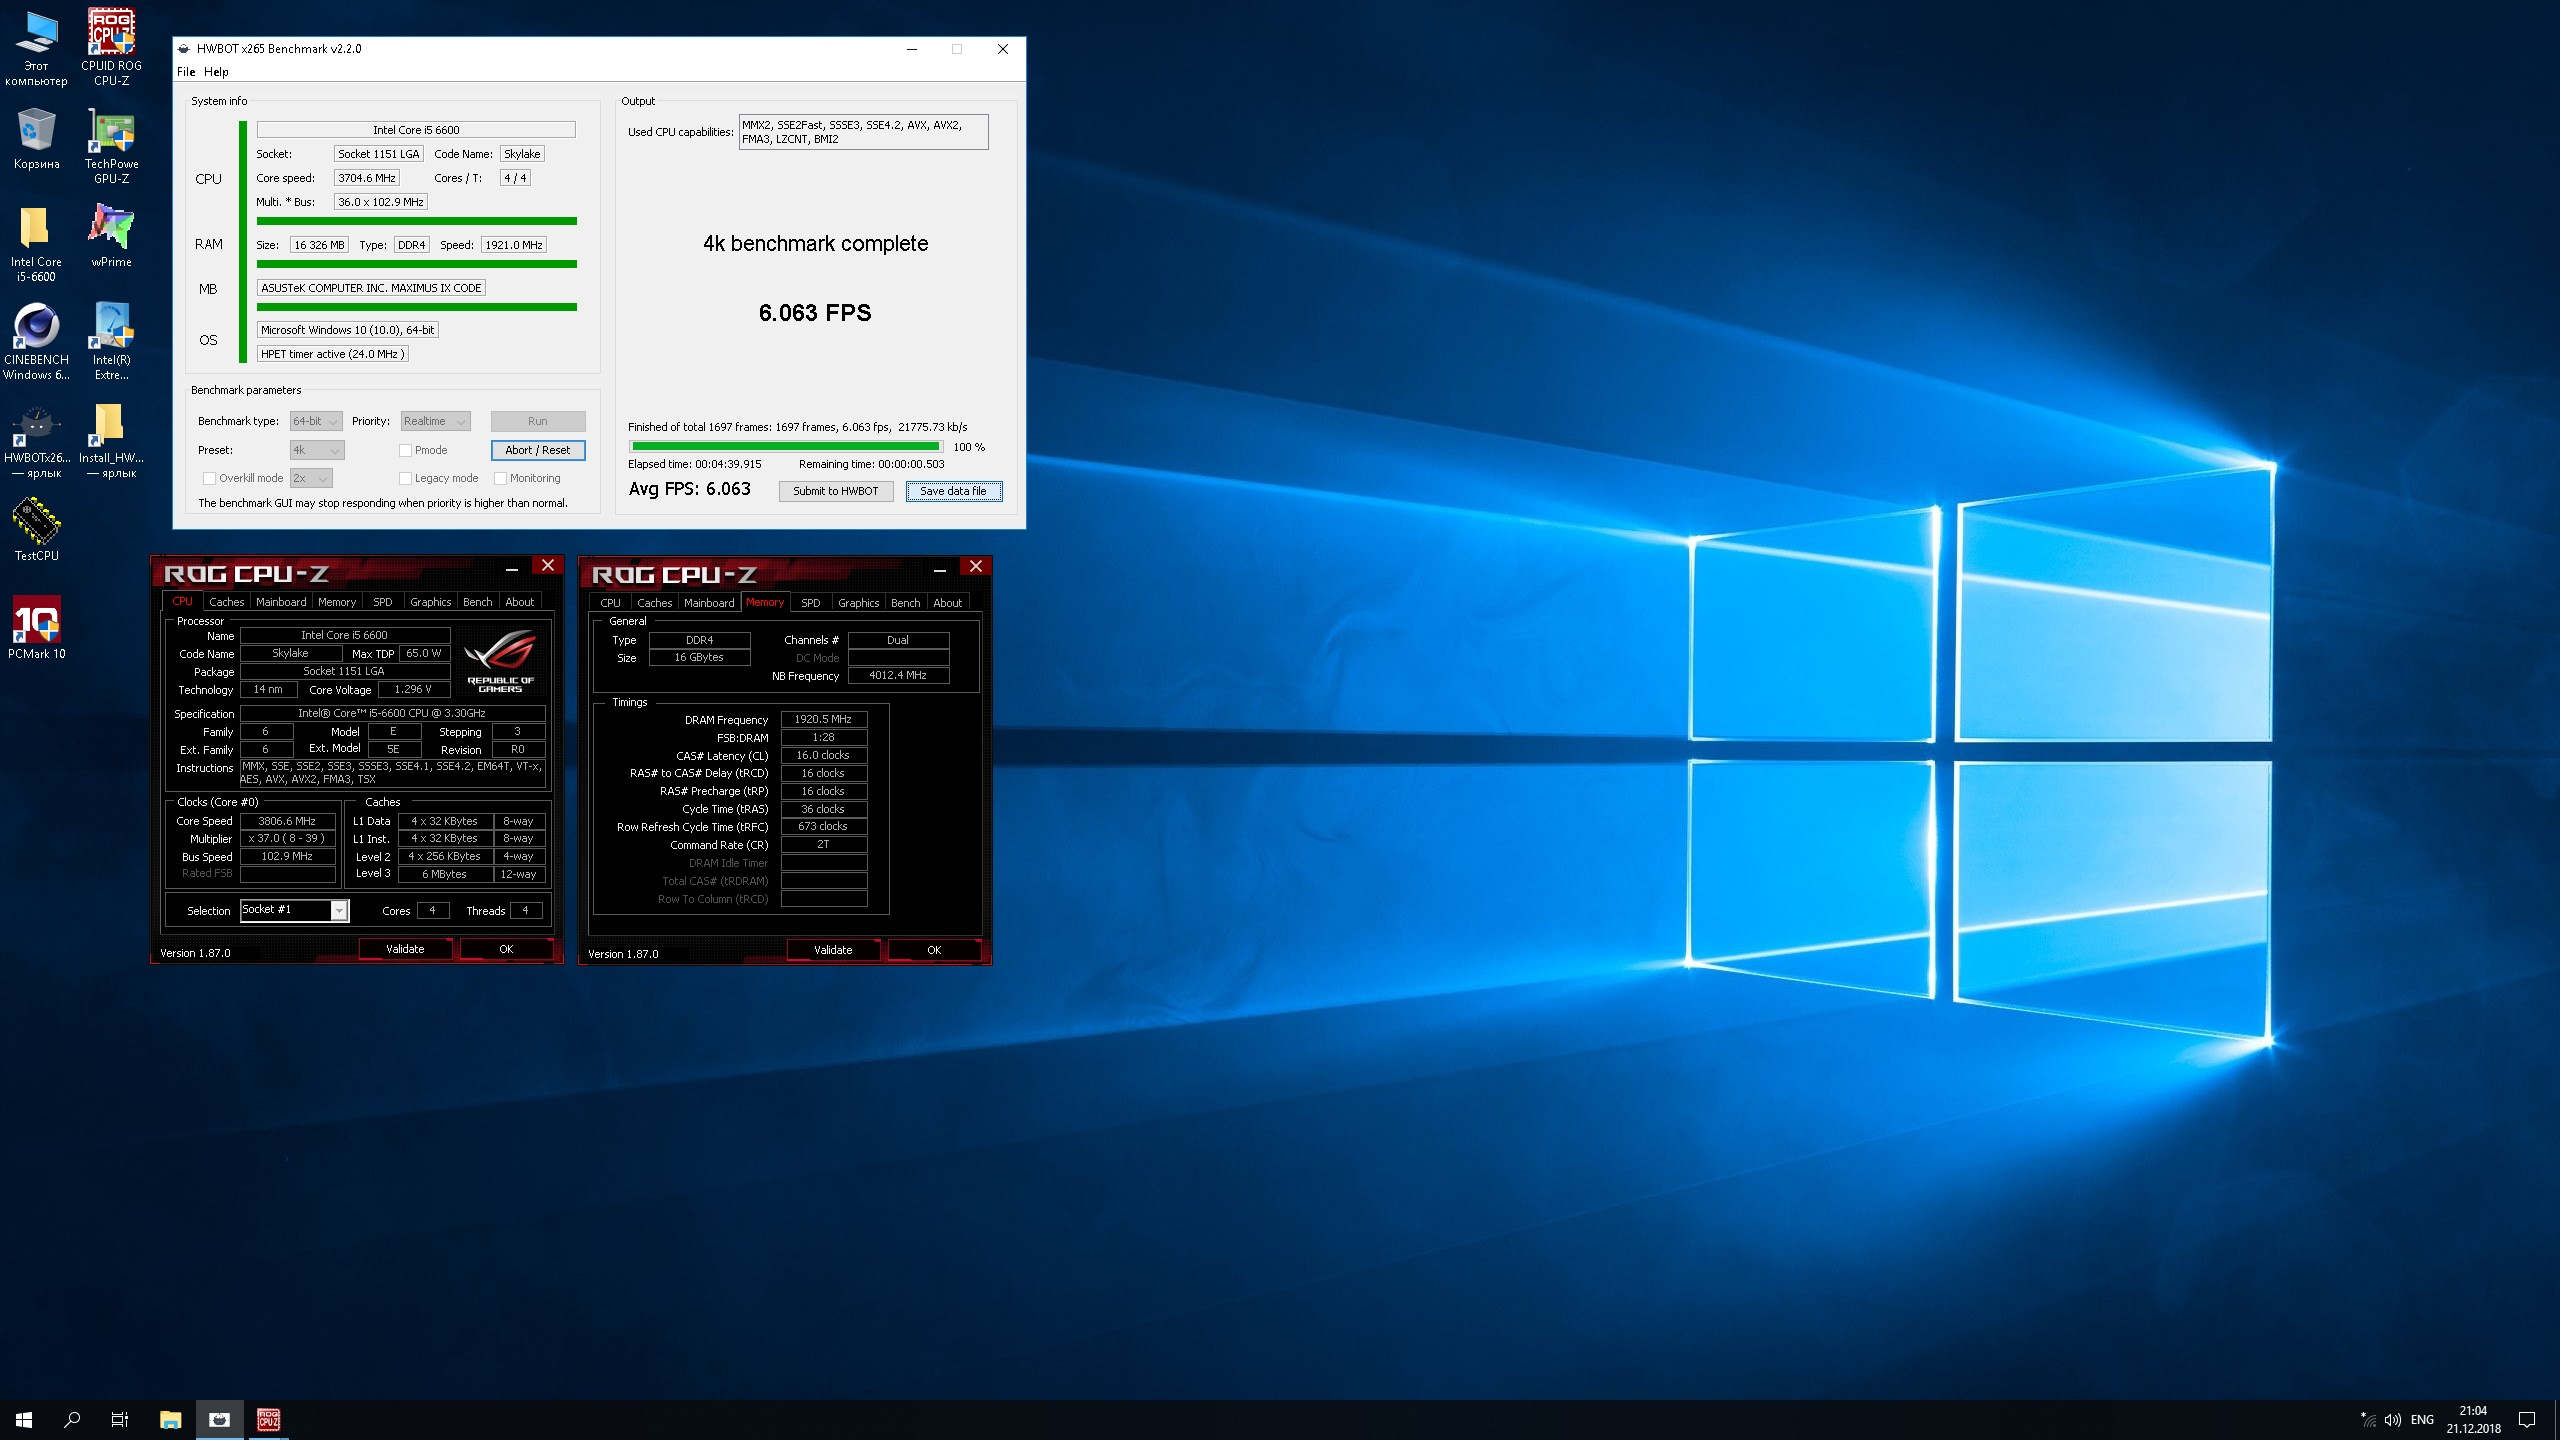Open File Explorer from the taskbar
This screenshot has height=1440, width=2560.
point(171,1419)
